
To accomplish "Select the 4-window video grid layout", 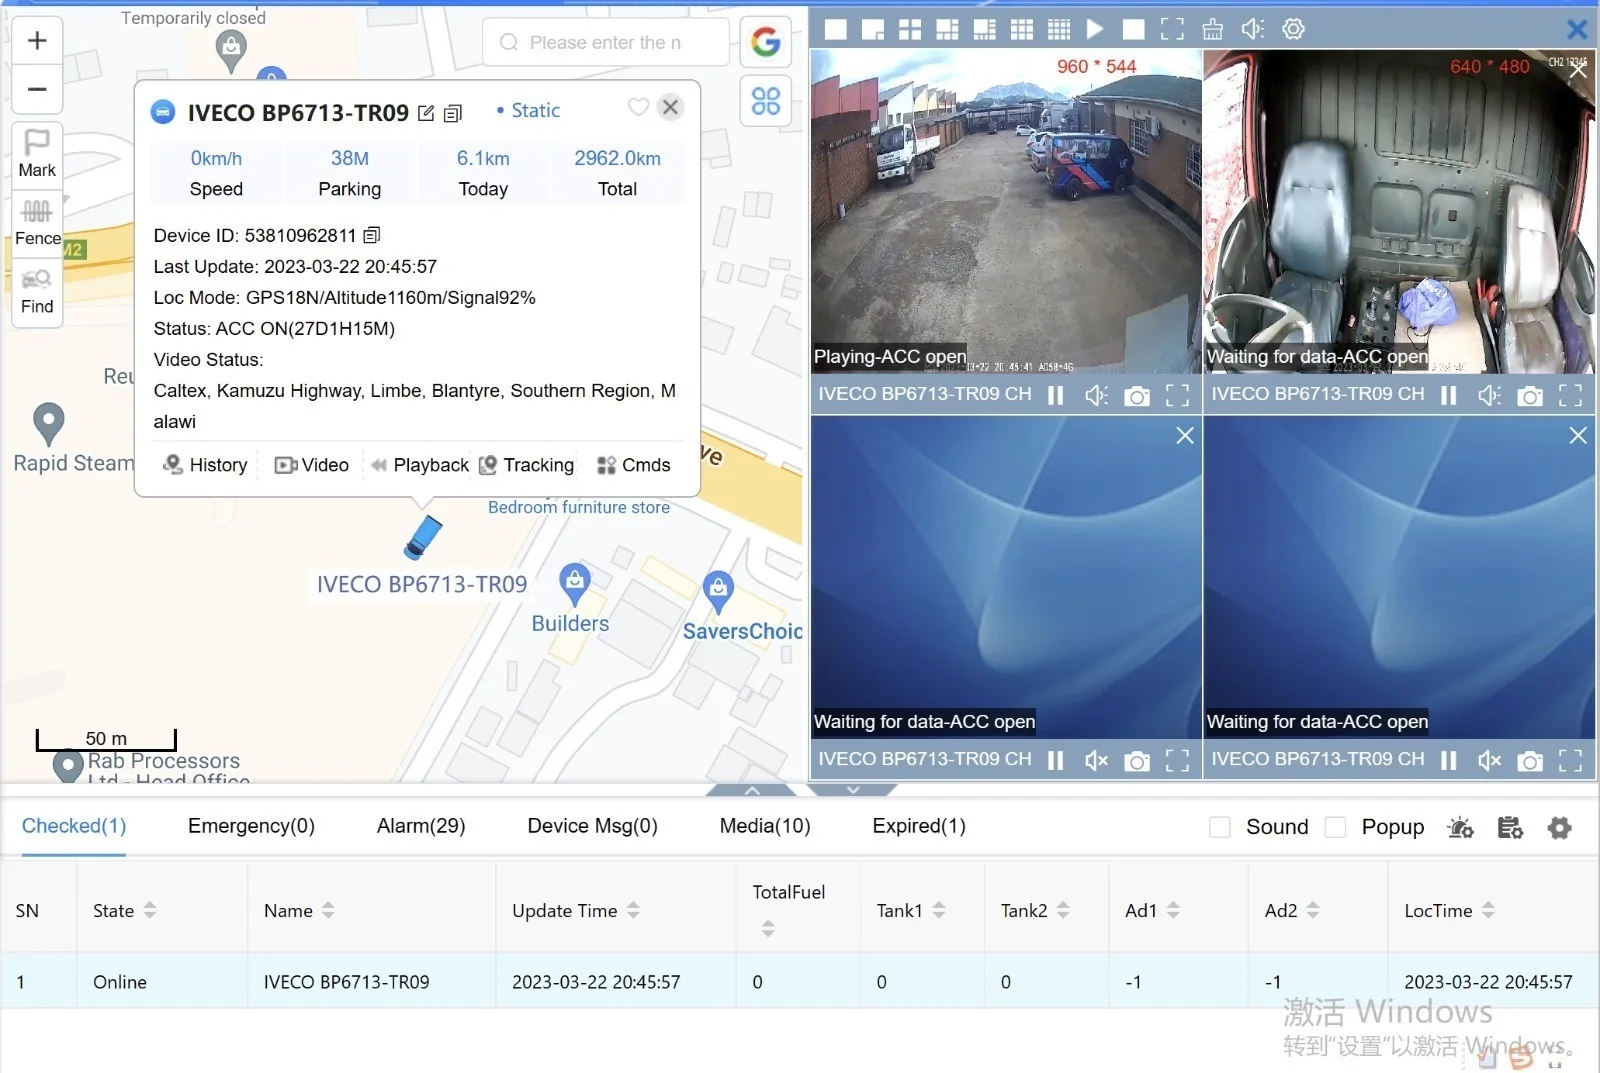I will pos(910,30).
